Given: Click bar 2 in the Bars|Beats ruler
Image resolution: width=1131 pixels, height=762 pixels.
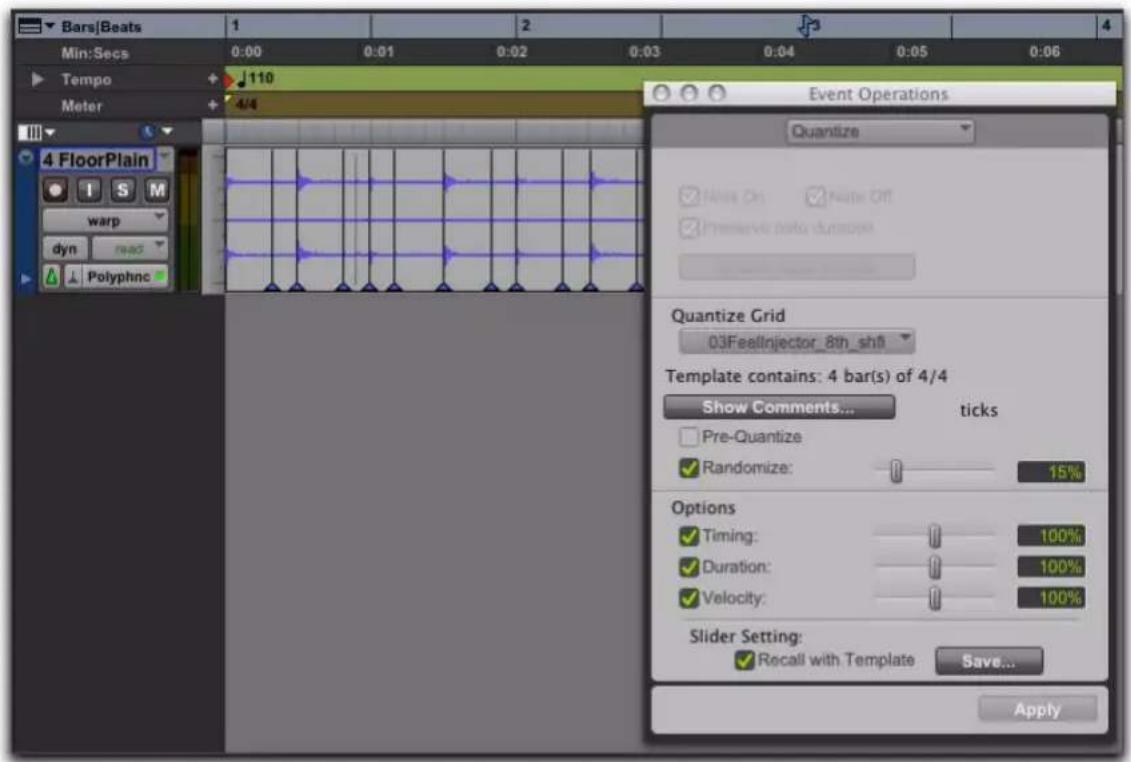Looking at the screenshot, I should (526, 25).
